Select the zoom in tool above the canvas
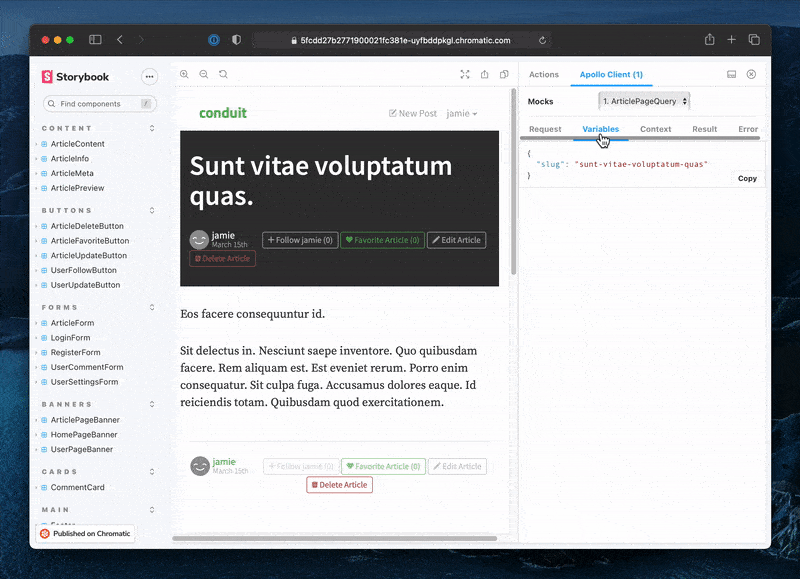Image resolution: width=800 pixels, height=579 pixels. [184, 74]
